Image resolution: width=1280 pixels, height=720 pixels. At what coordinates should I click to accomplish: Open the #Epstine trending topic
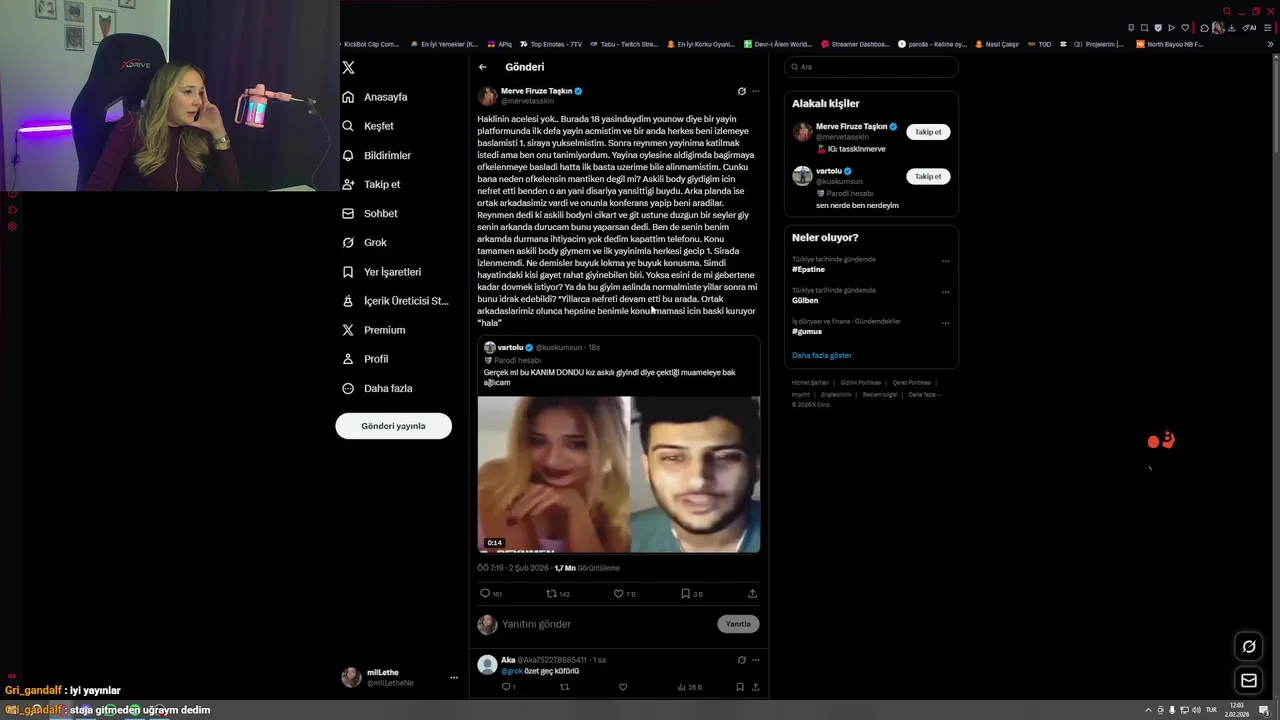(x=808, y=270)
